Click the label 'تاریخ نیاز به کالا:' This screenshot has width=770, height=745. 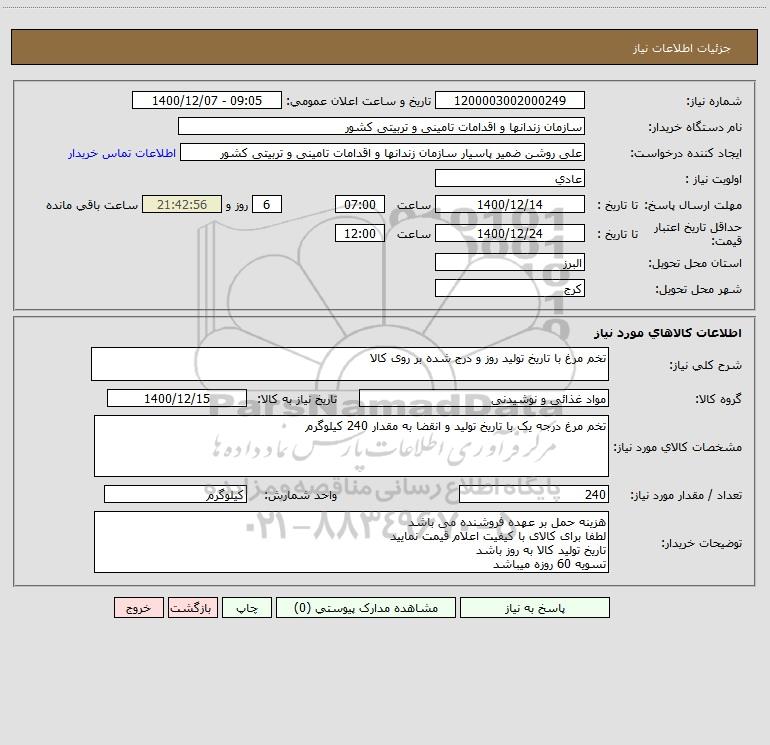[298, 399]
